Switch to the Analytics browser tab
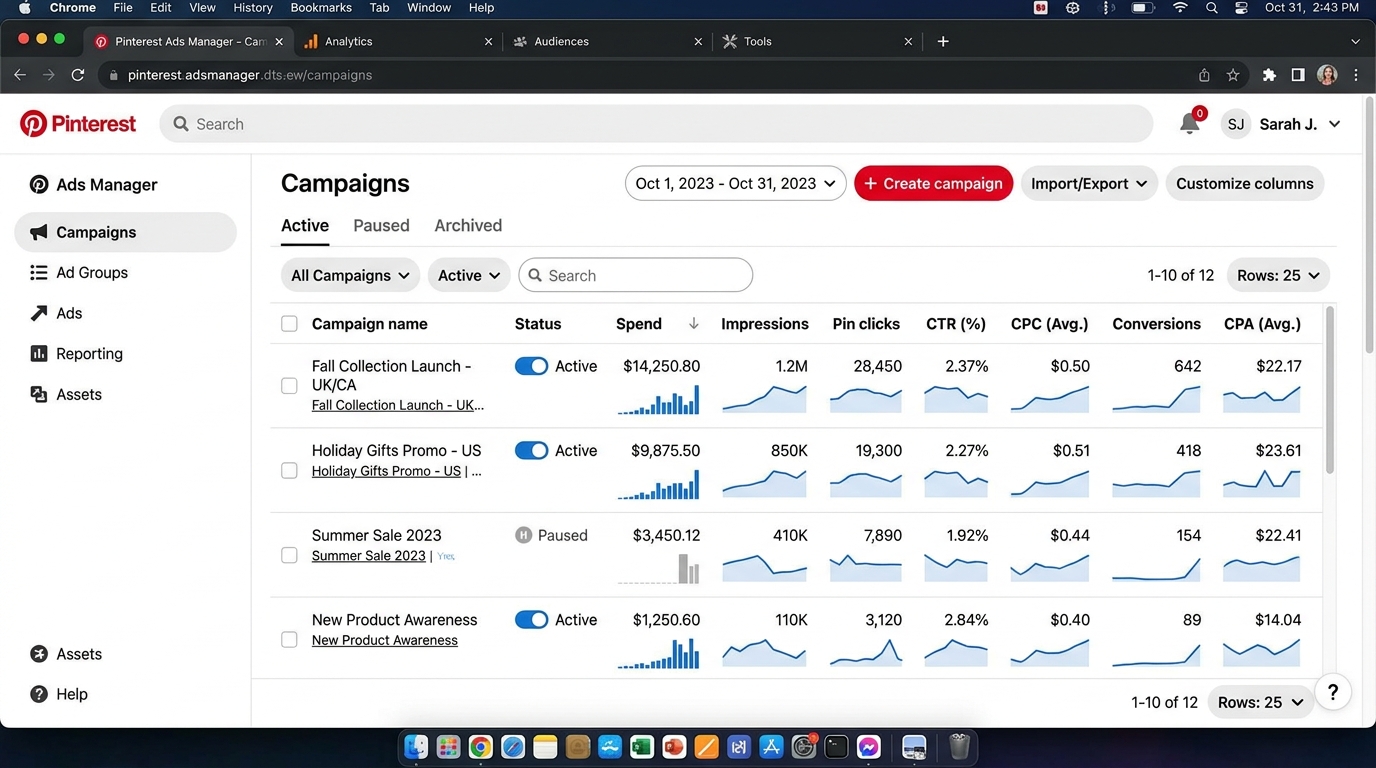This screenshot has height=768, width=1376. tap(398, 41)
